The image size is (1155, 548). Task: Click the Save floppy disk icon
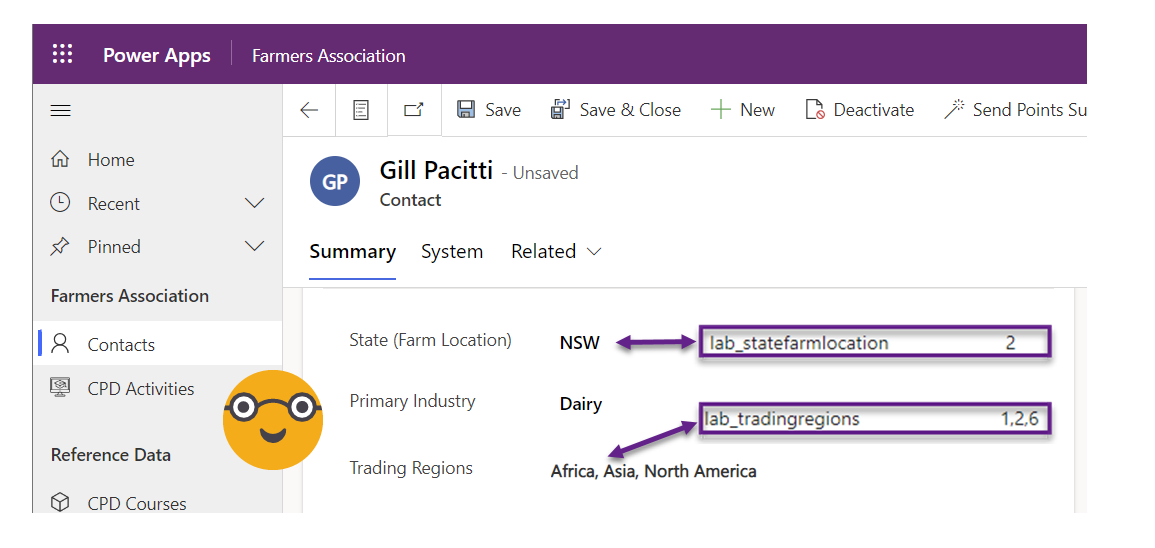click(x=466, y=110)
